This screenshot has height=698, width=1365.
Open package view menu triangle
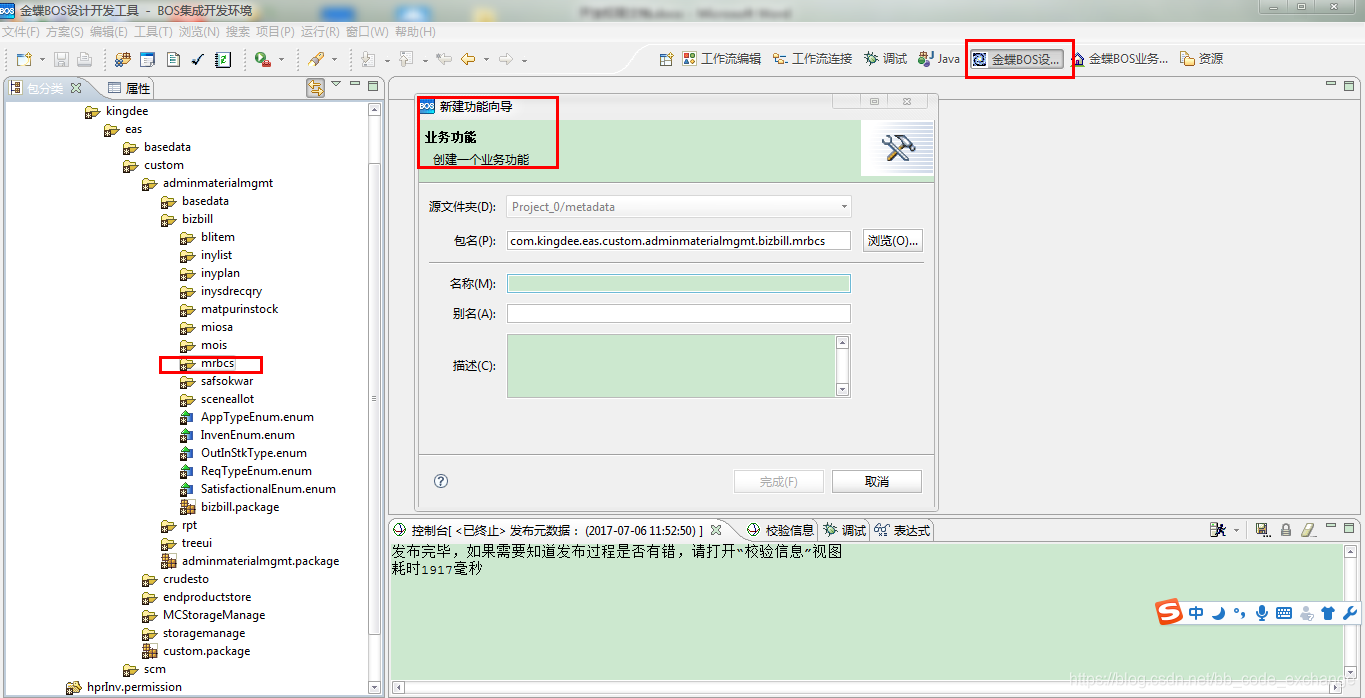pos(336,86)
